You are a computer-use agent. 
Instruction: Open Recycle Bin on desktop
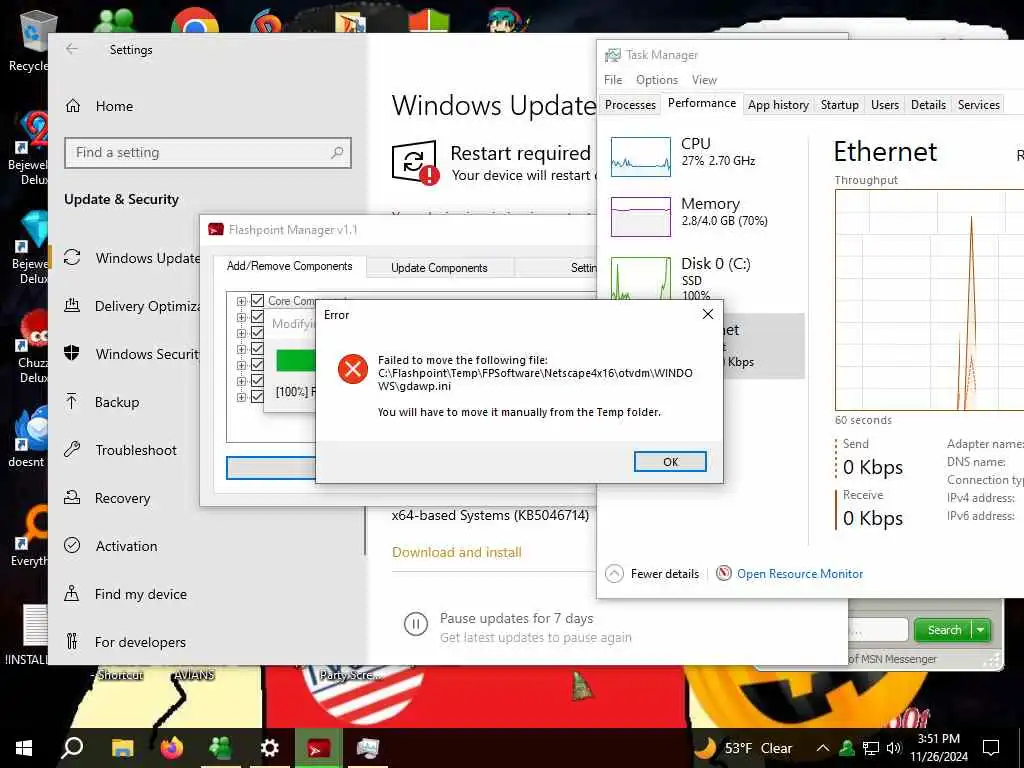29,40
